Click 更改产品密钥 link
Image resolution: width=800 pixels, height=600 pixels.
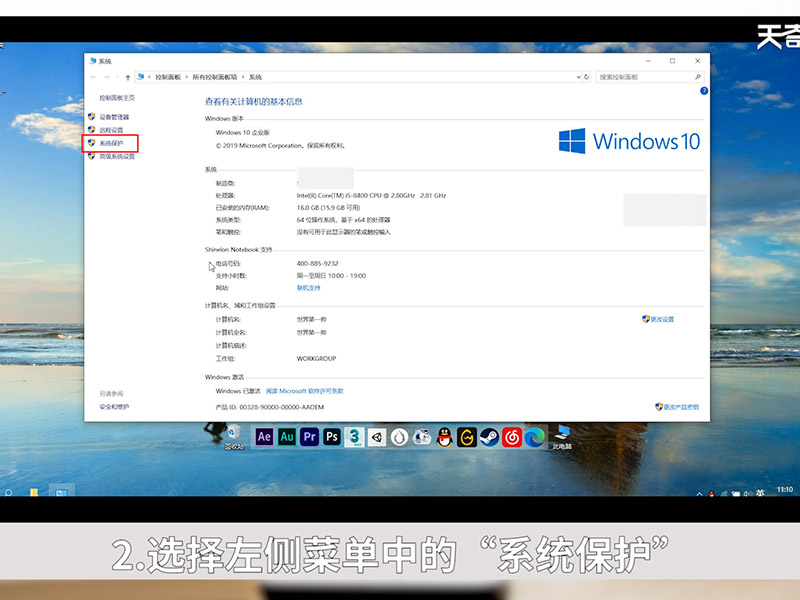[x=681, y=407]
